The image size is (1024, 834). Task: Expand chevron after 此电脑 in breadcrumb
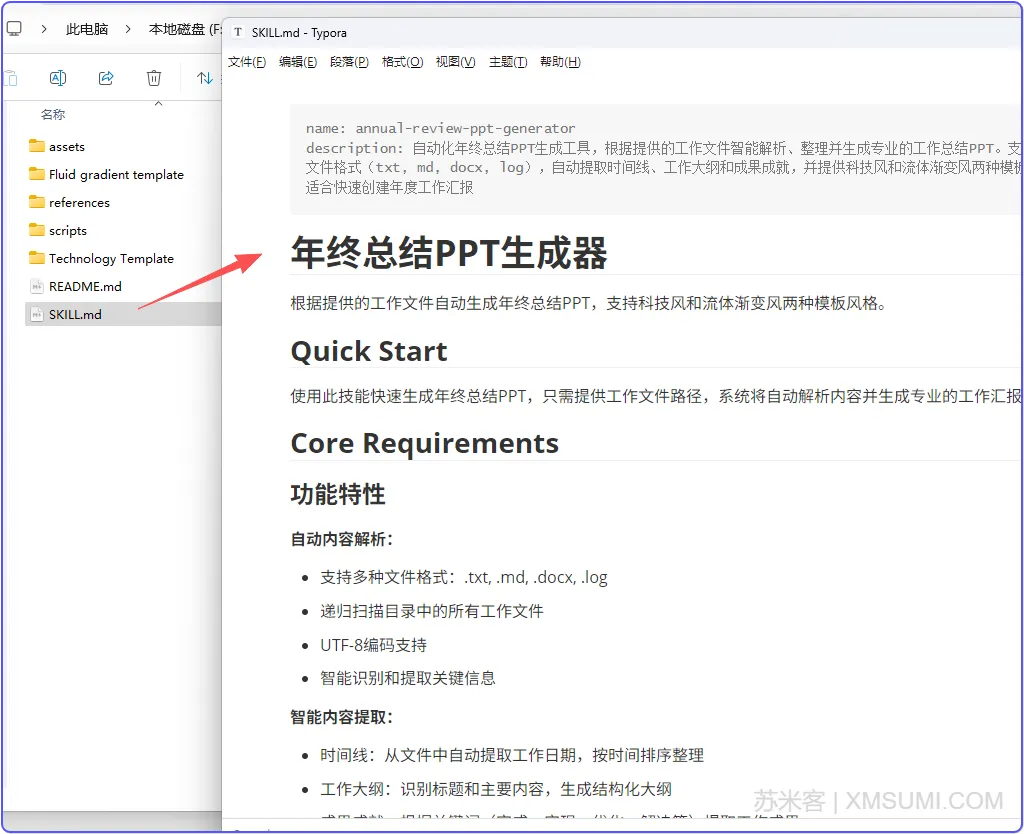(x=128, y=29)
